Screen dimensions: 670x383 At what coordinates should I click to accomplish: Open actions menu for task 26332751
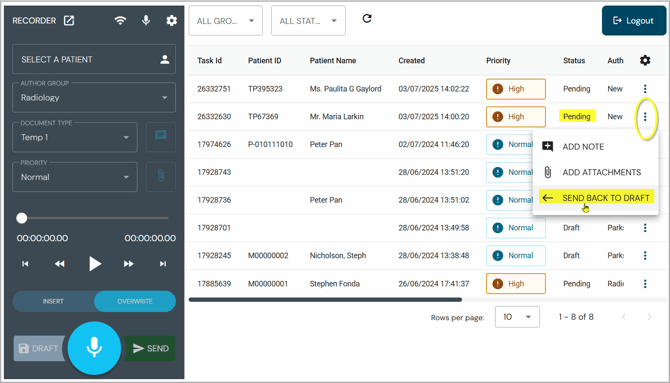pos(645,88)
